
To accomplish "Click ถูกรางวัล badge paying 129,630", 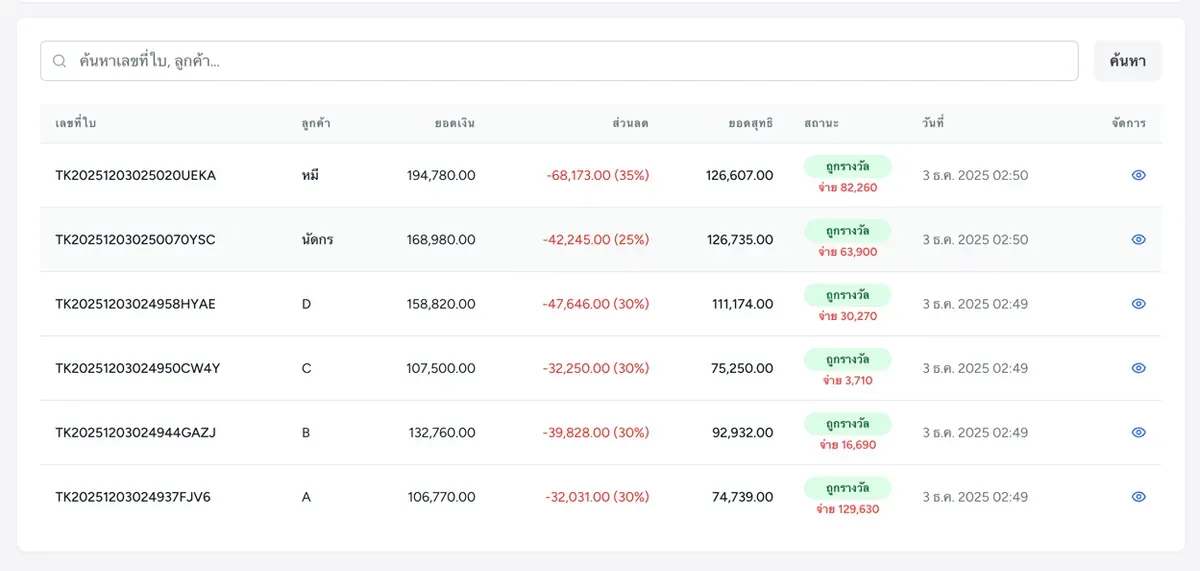I will pos(847,488).
